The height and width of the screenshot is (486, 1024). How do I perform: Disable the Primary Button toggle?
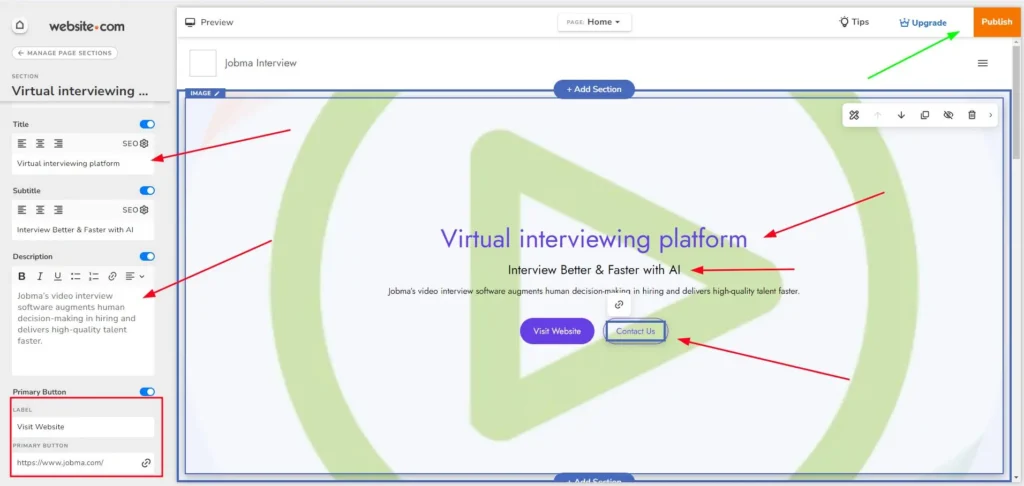[147, 392]
